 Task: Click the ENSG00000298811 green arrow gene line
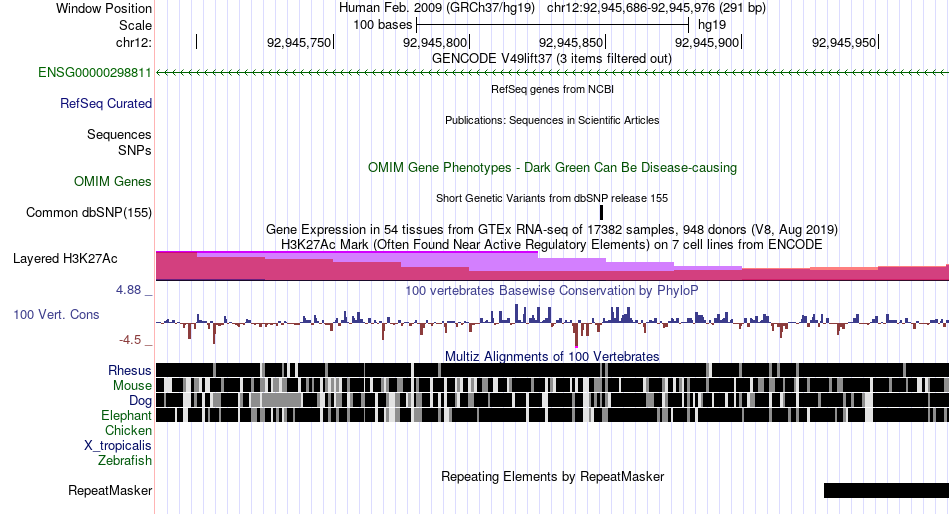(553, 73)
